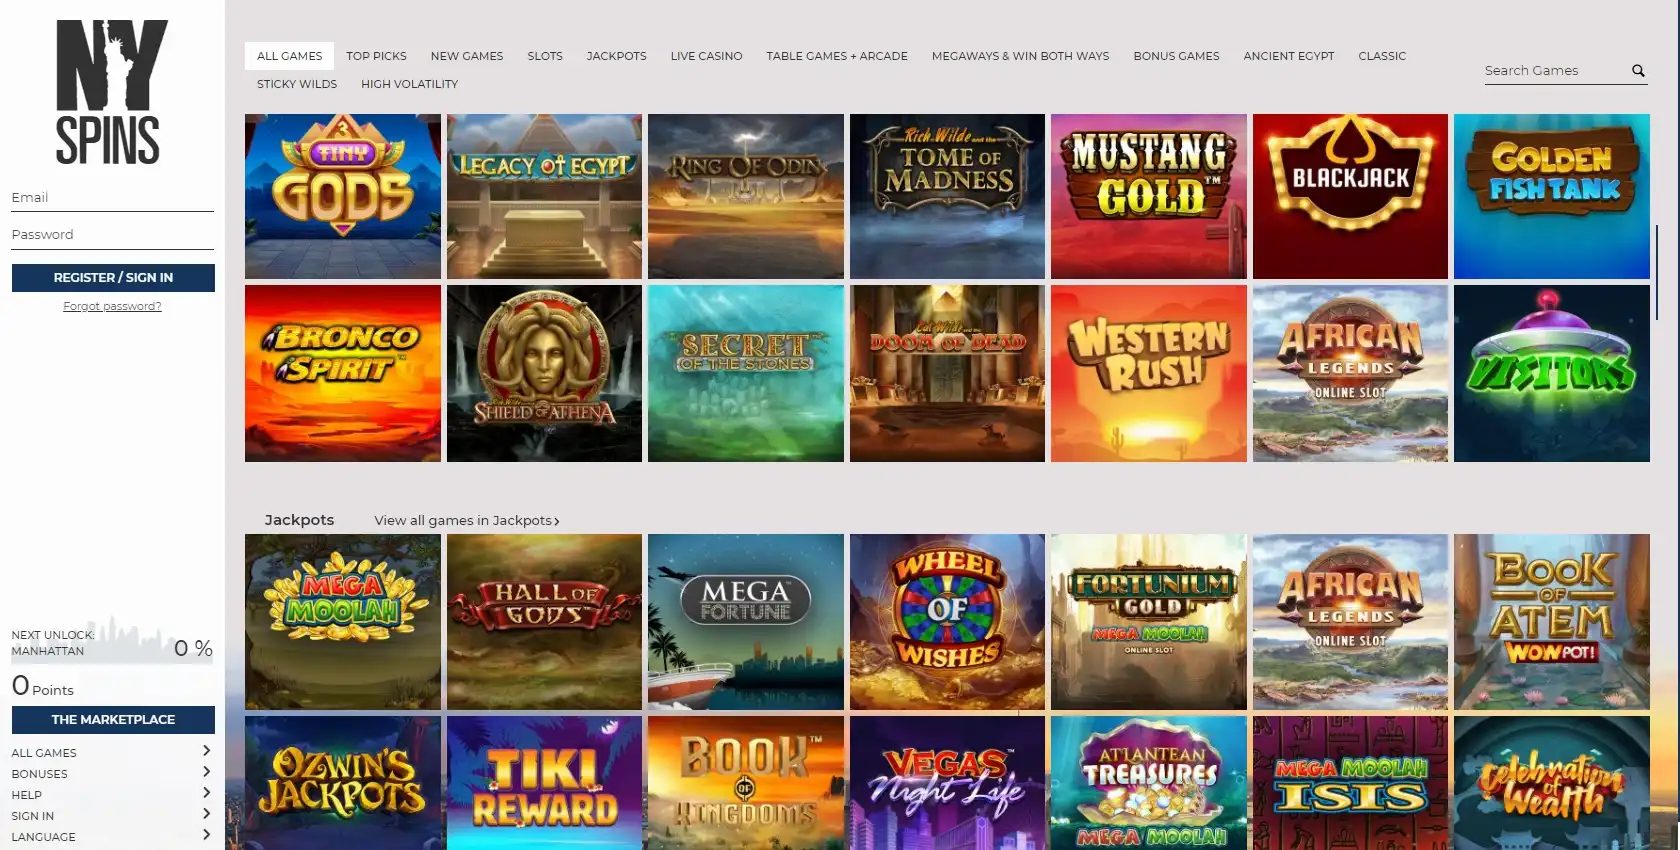Screen dimensions: 1680x850
Task: Click the Forgot password link
Action: pyautogui.click(x=112, y=306)
